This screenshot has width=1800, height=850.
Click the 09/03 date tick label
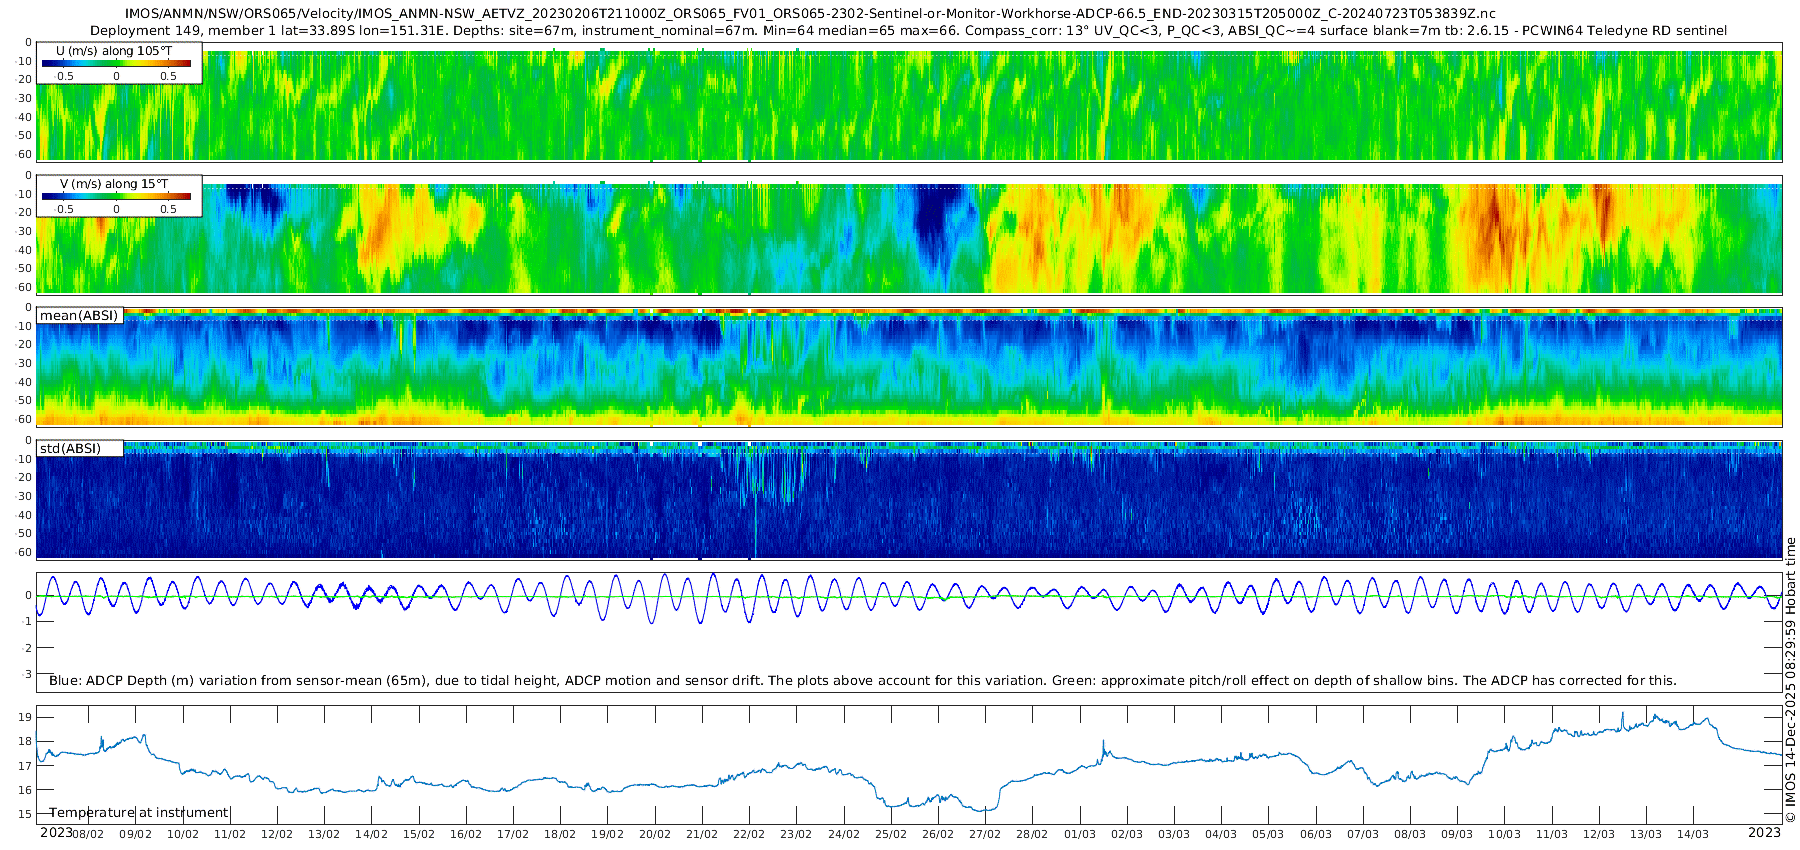[x=1457, y=834]
